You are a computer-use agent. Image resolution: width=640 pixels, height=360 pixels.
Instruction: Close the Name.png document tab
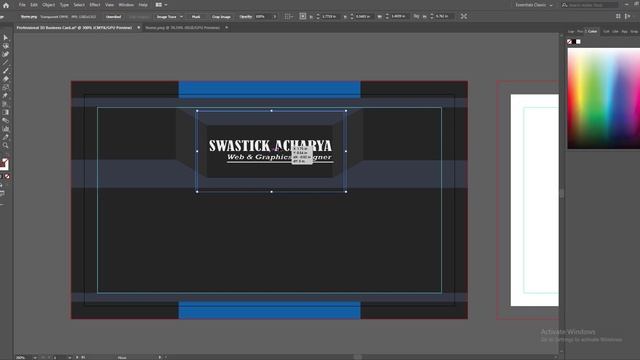[227, 28]
